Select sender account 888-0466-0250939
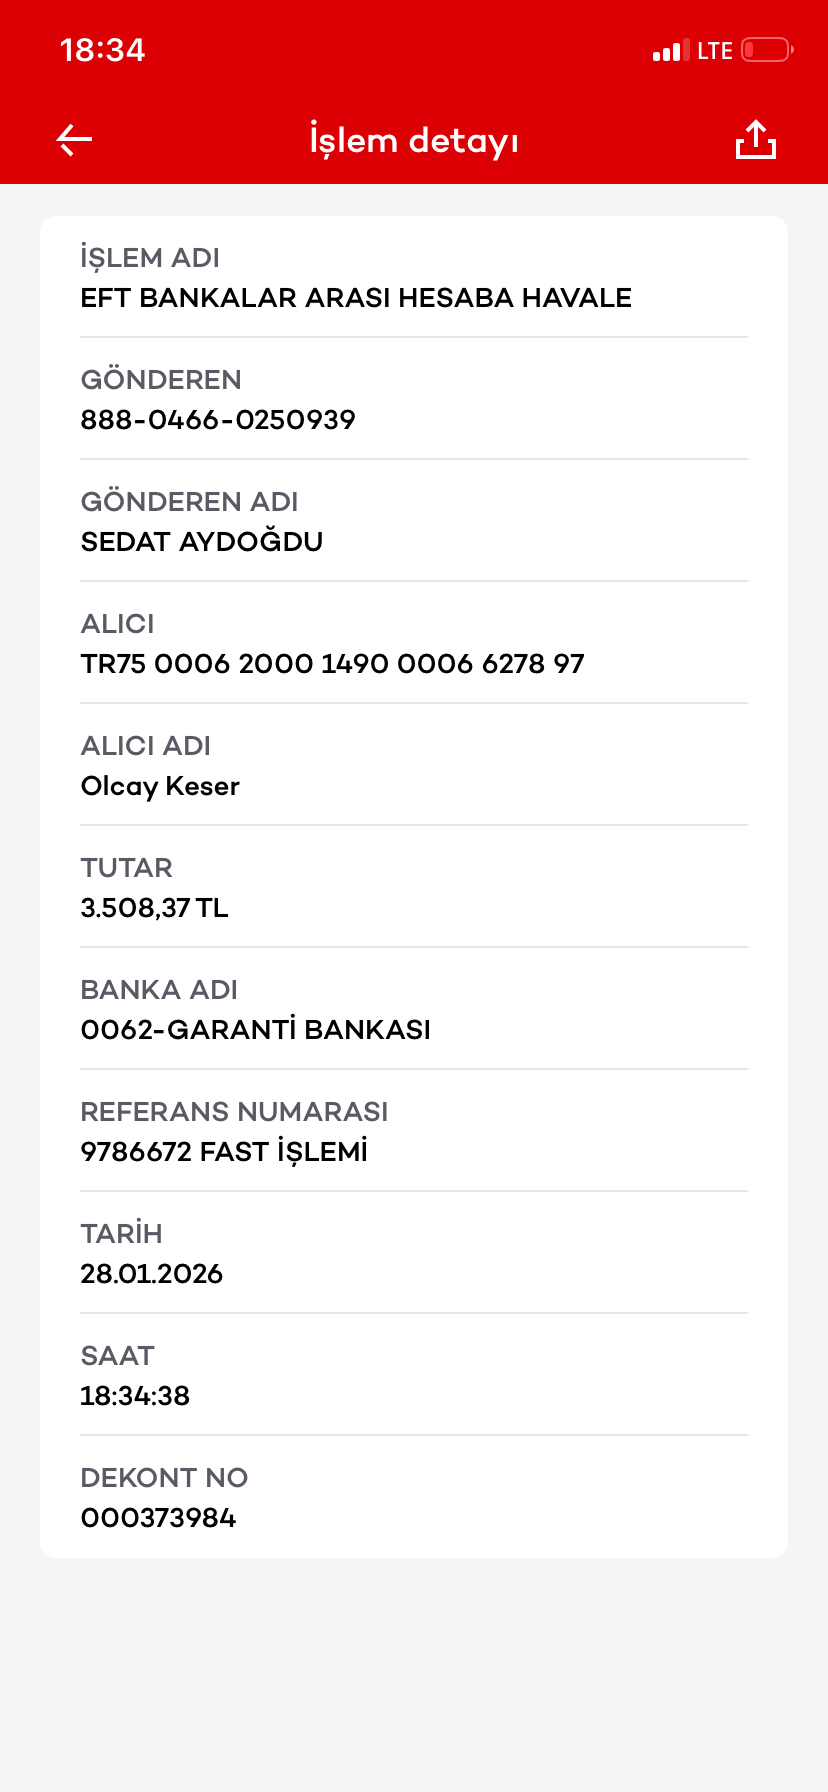 [x=218, y=420]
